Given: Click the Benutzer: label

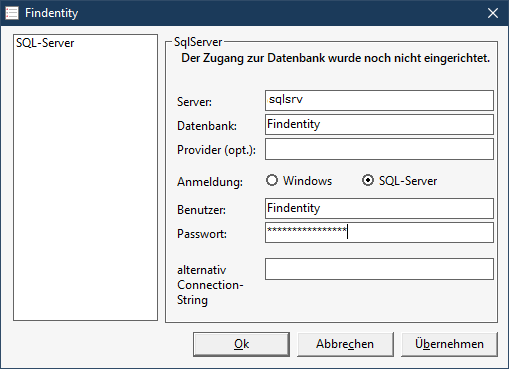Looking at the screenshot, I should point(201,210).
